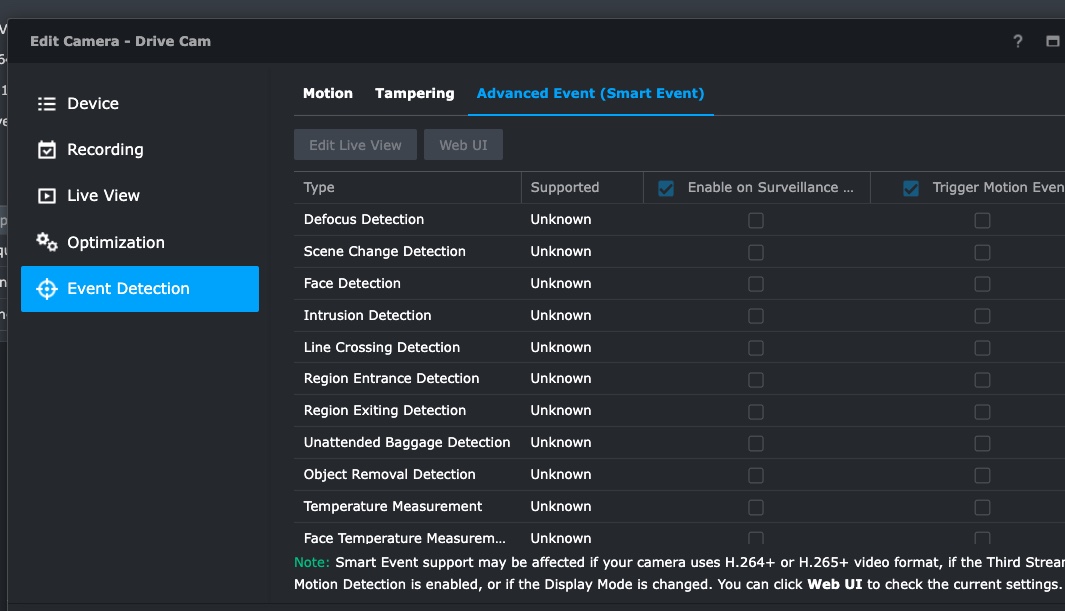Select the Event Detection crosshair icon
Viewport: 1065px width, 611px height.
(44, 288)
